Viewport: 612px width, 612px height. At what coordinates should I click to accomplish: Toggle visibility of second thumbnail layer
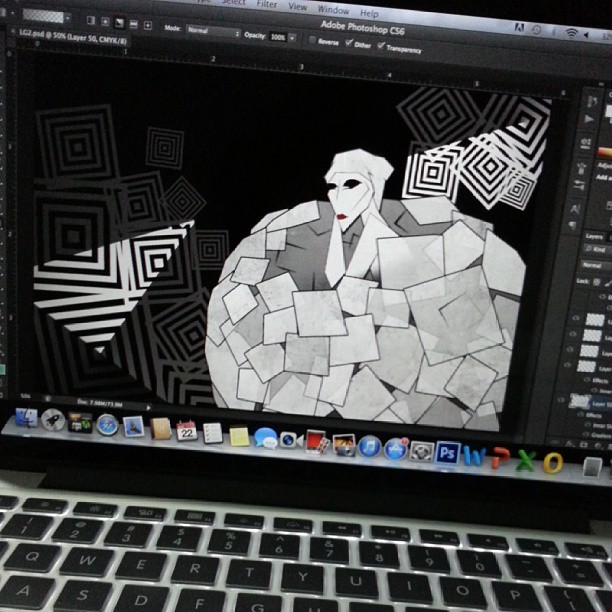[x=573, y=334]
